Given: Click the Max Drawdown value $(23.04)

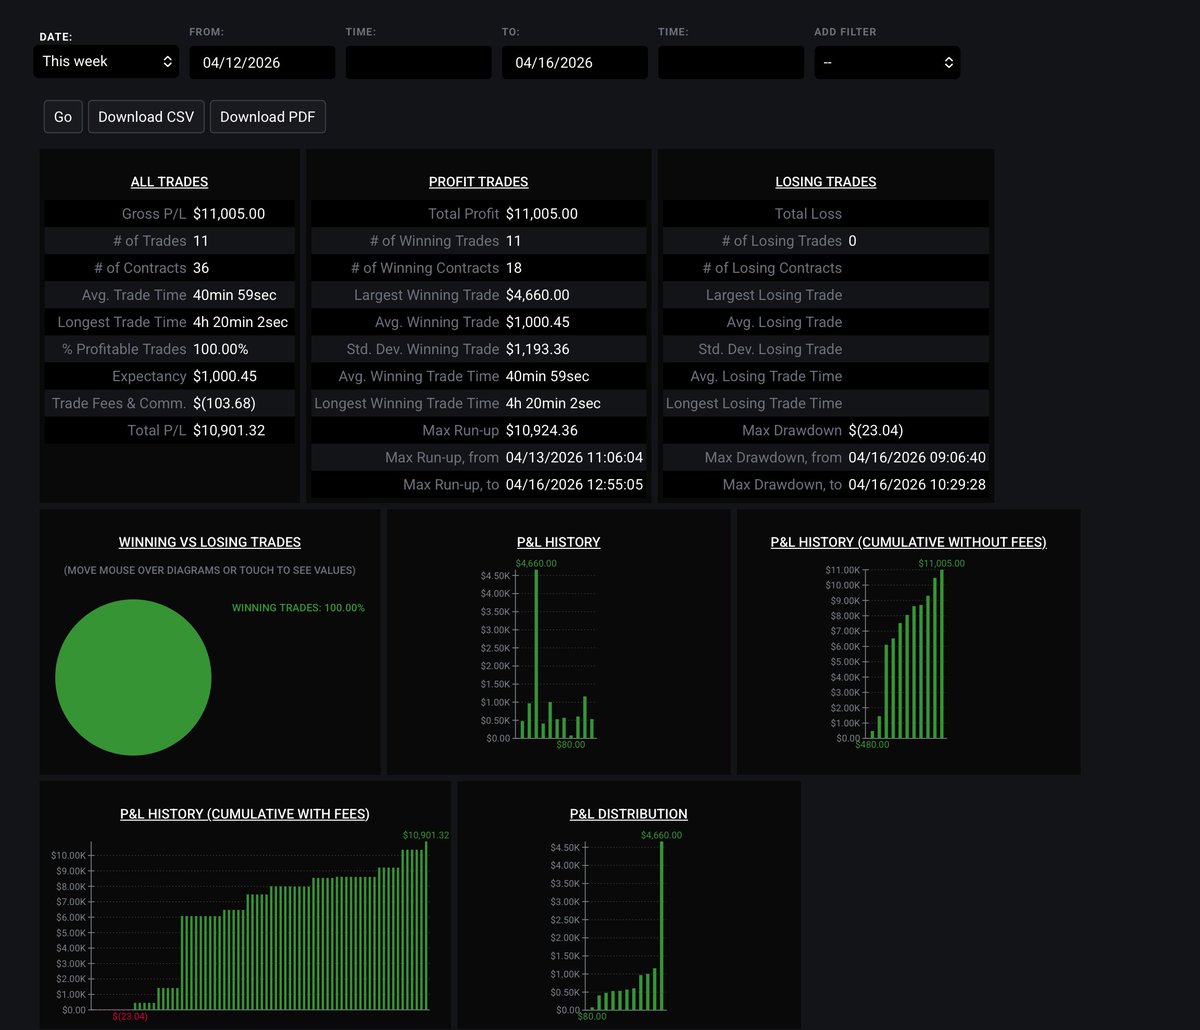Looking at the screenshot, I should tap(876, 430).
